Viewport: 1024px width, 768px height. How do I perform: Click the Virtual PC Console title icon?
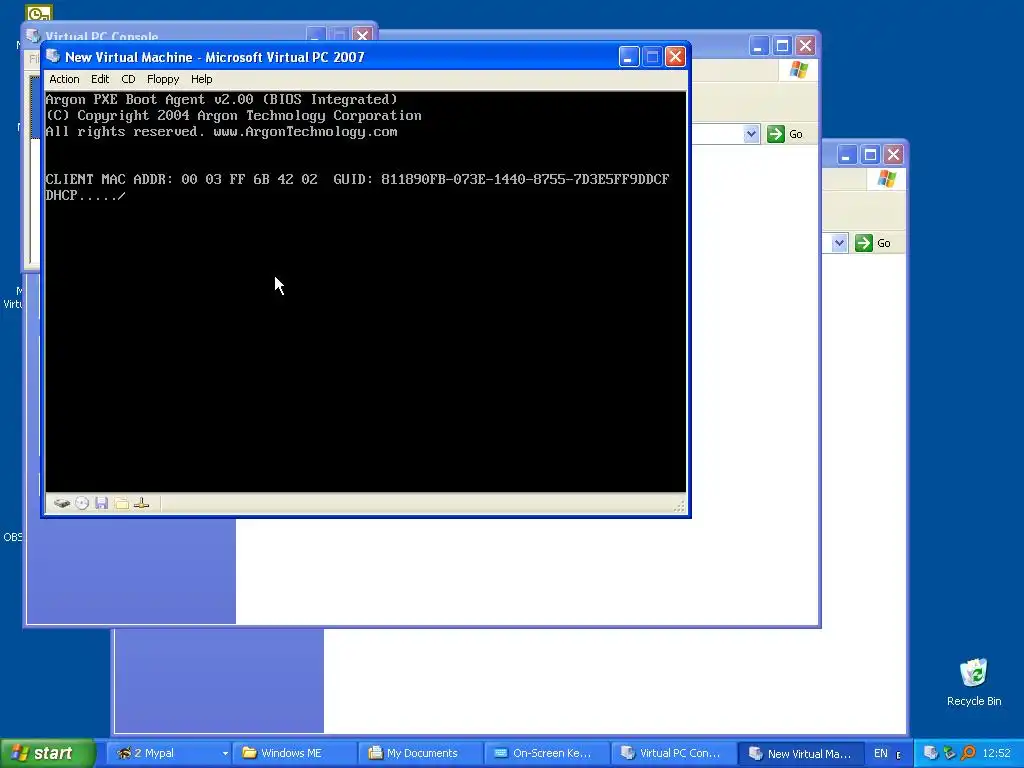point(33,35)
